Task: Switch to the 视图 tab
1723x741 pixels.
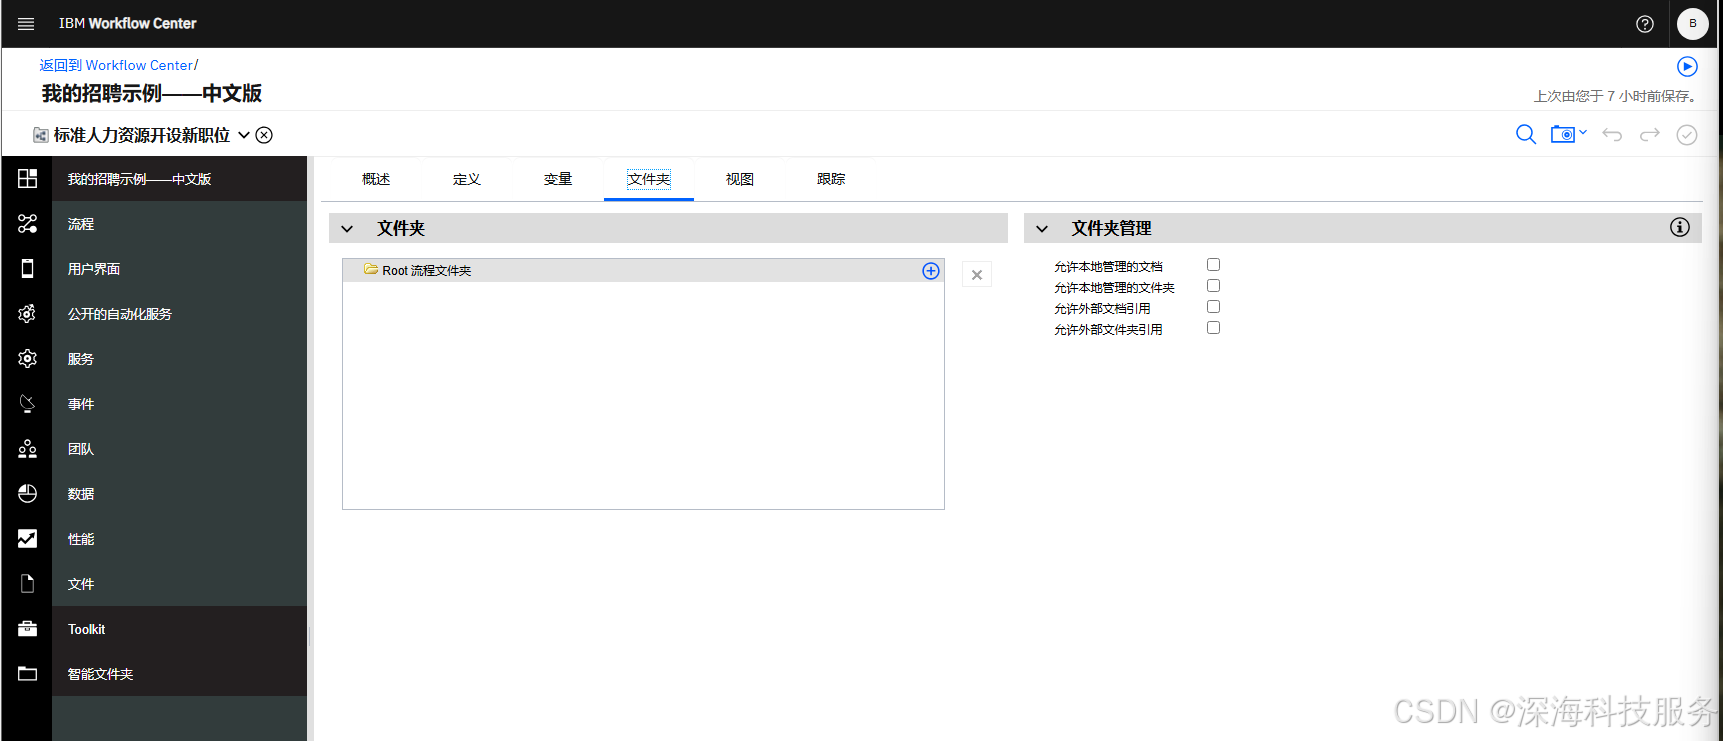Action: pos(740,179)
